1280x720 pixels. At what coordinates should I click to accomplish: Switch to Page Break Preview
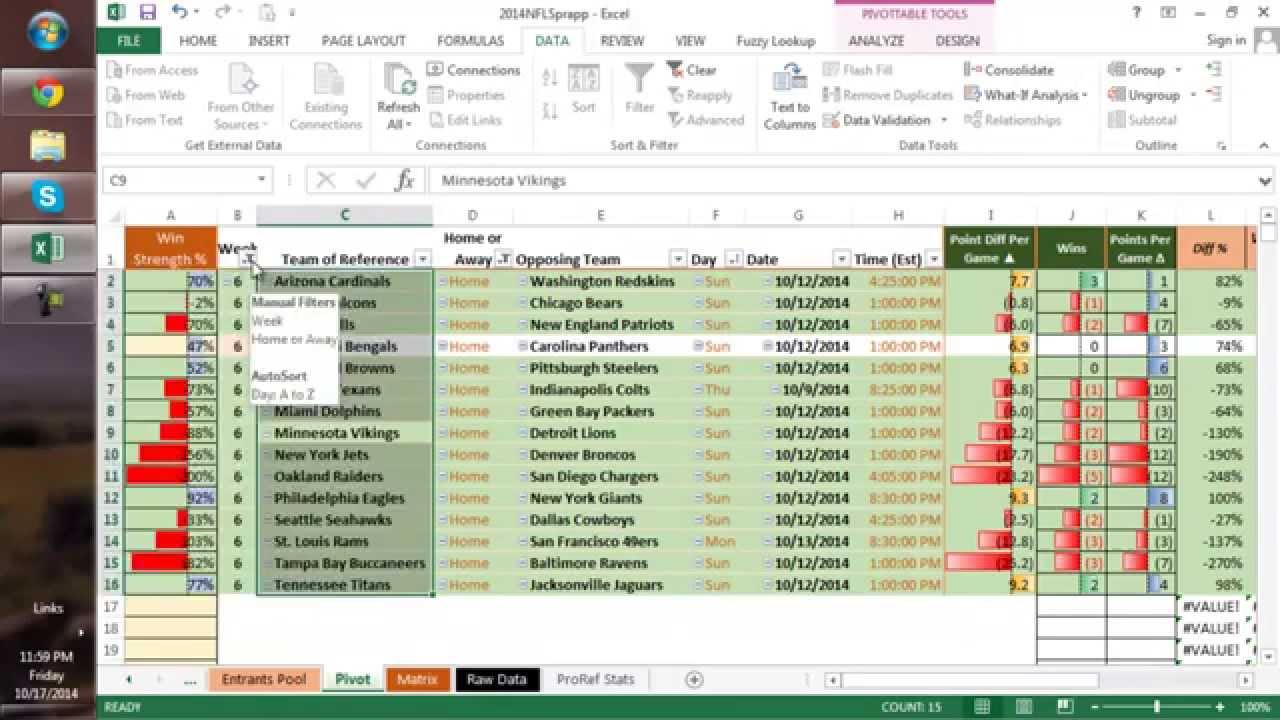click(1065, 707)
